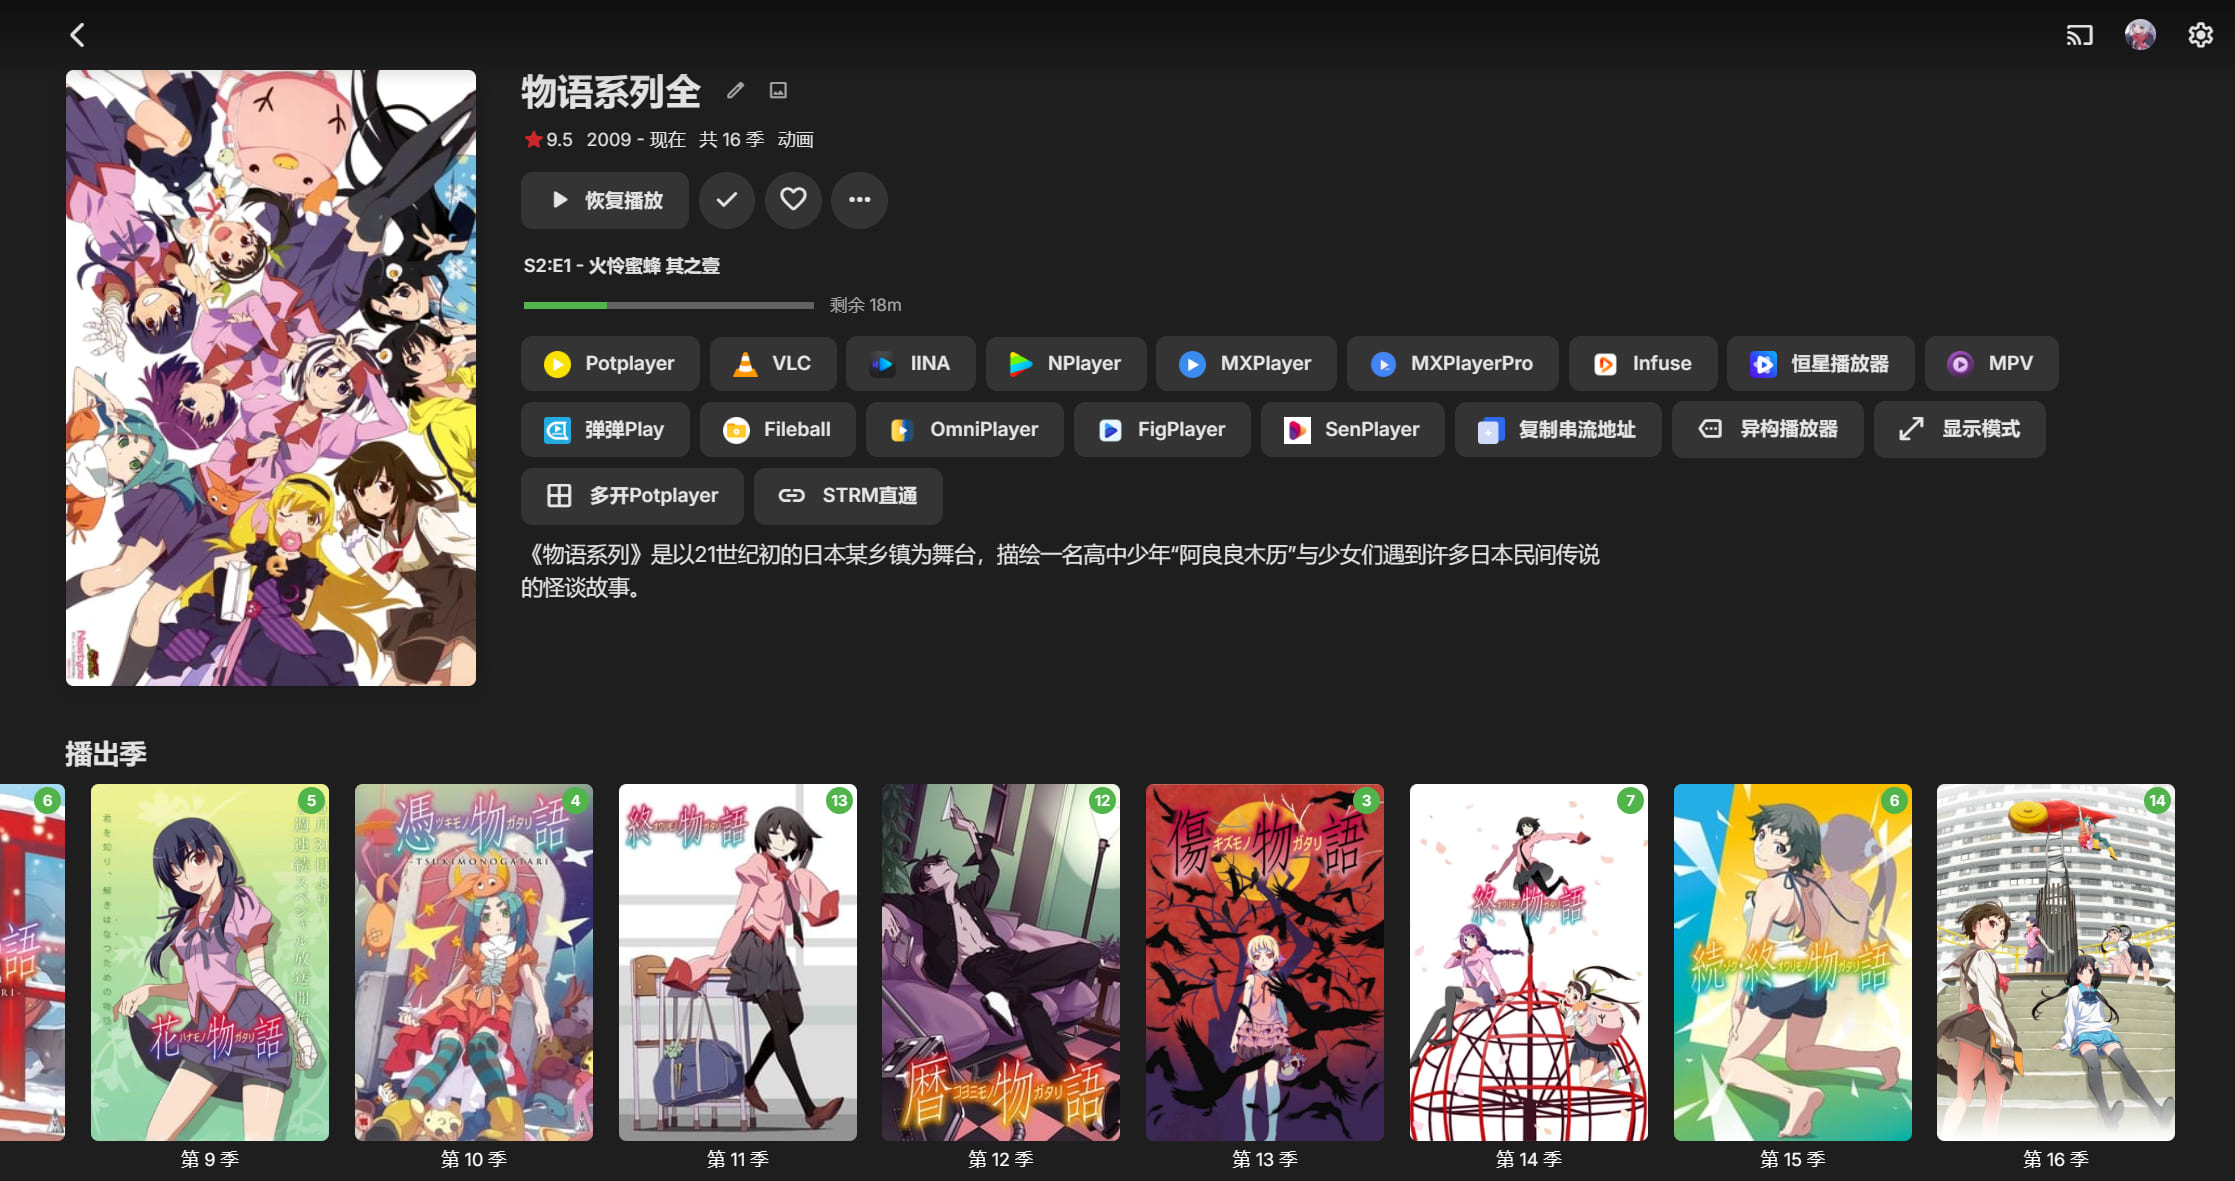Open with 恒星播放器
Viewport: 2235px width, 1181px height.
[1821, 363]
